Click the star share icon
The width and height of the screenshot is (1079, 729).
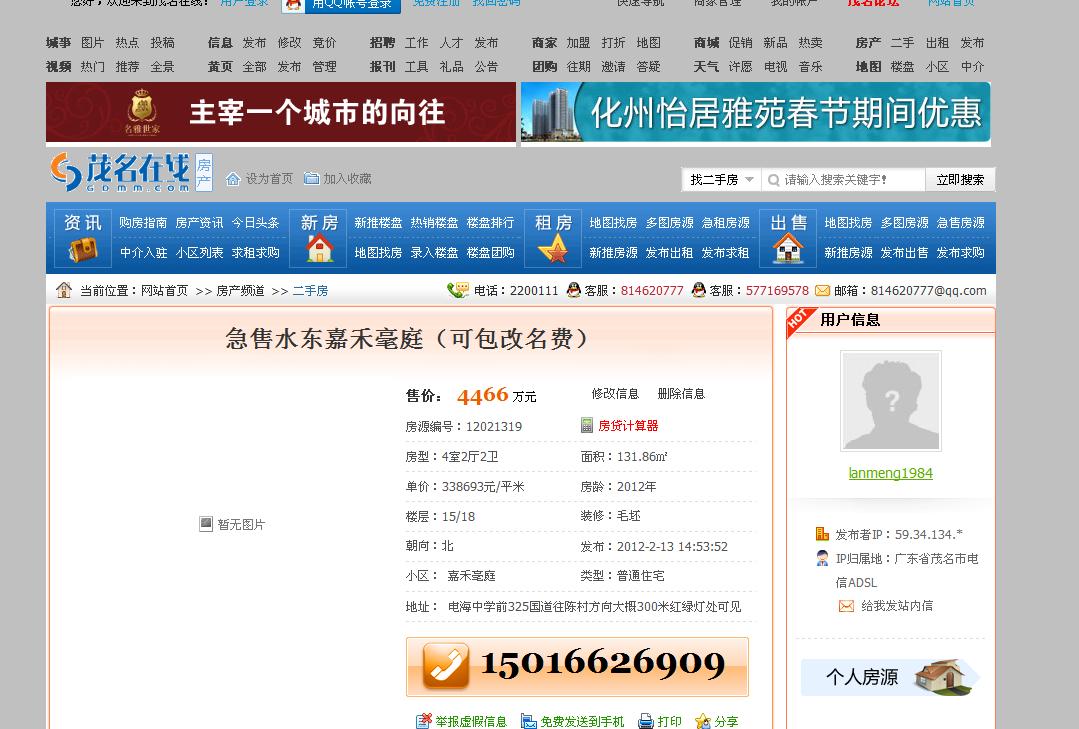coord(703,721)
